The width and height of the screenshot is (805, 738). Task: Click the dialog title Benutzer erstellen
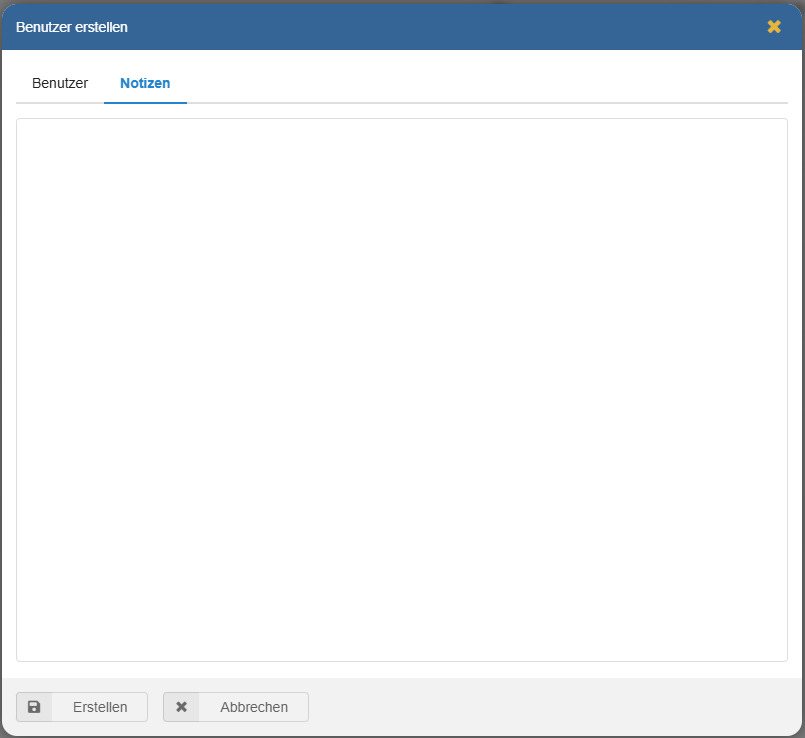pyautogui.click(x=72, y=27)
